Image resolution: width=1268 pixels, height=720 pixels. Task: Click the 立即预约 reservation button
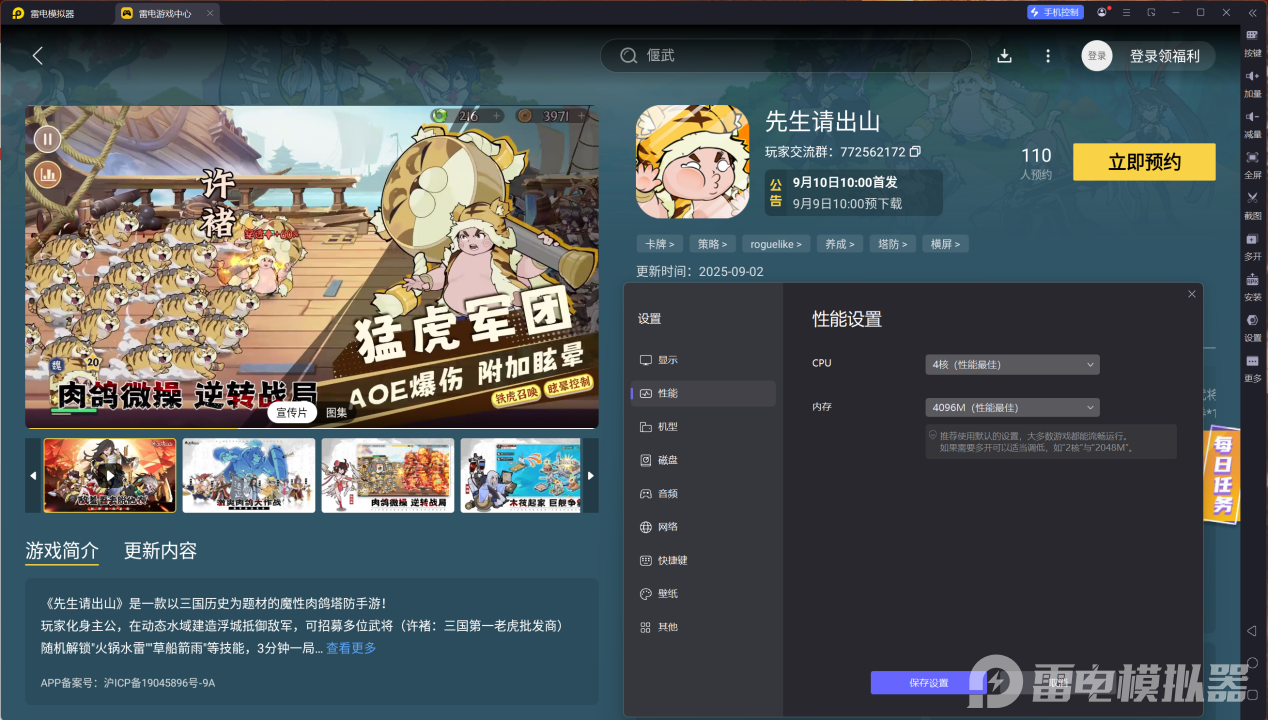1143,161
